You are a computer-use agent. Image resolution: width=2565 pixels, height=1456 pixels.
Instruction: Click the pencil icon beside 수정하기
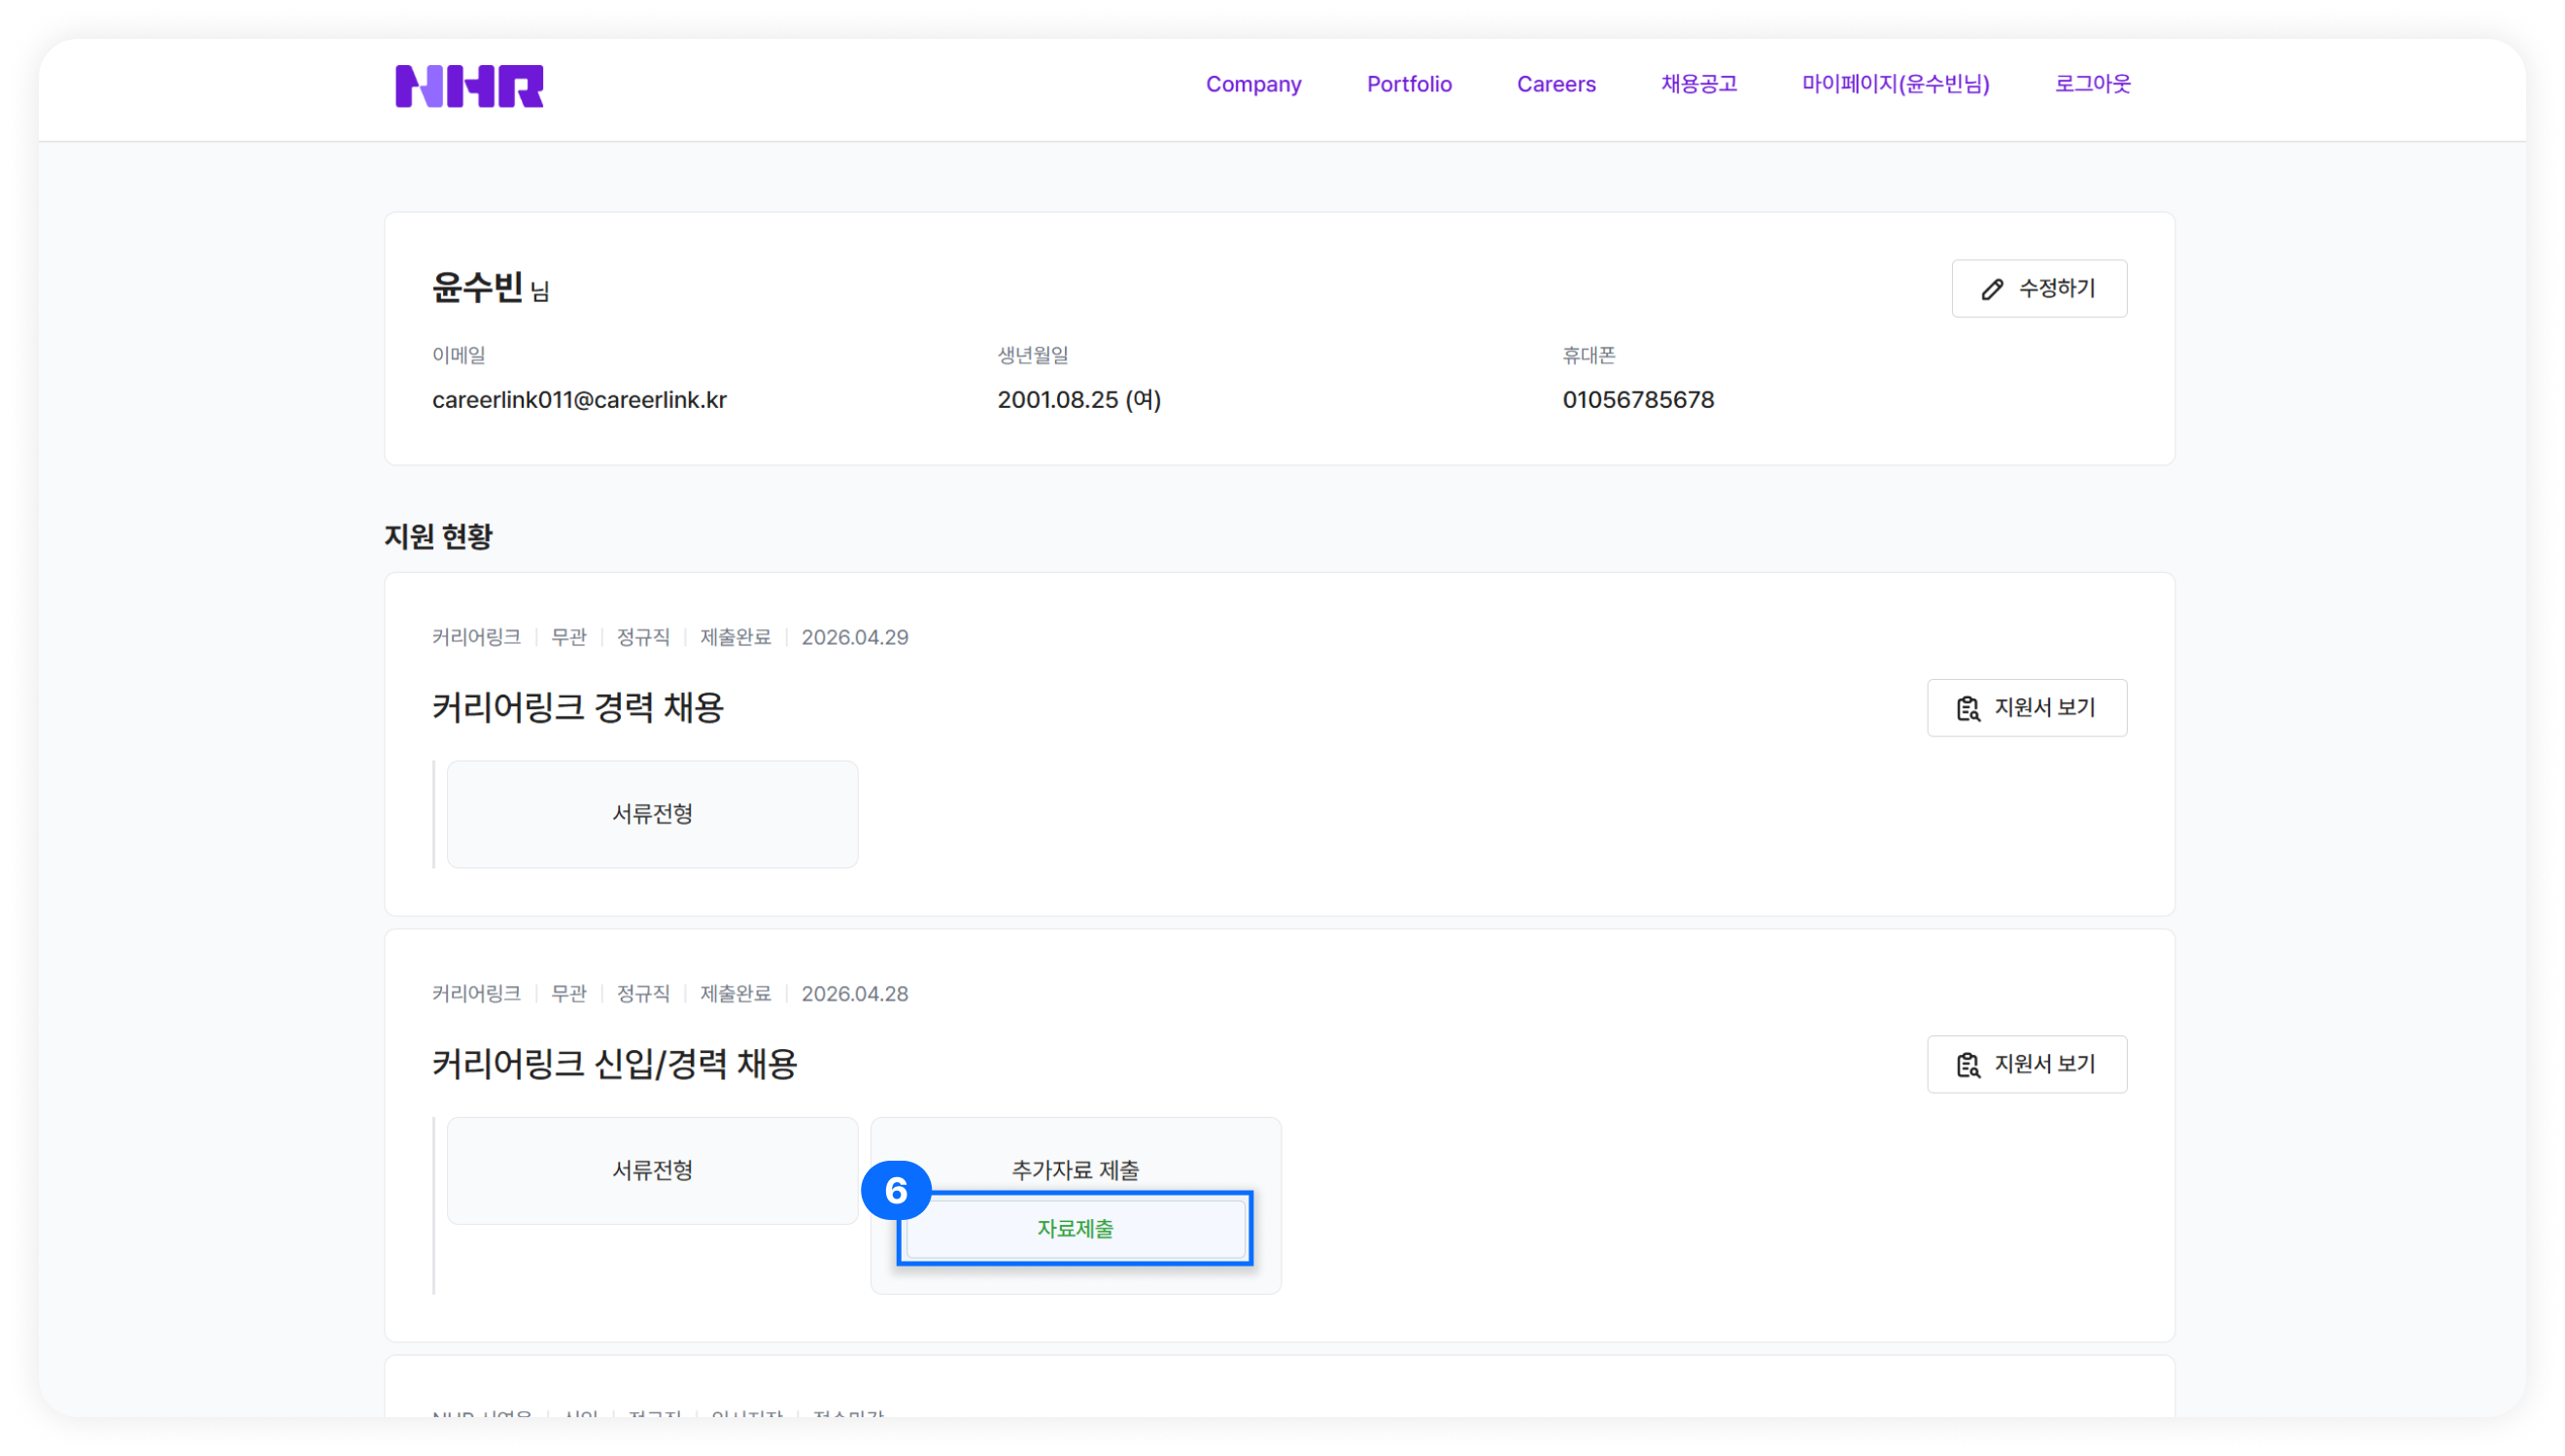1992,289
